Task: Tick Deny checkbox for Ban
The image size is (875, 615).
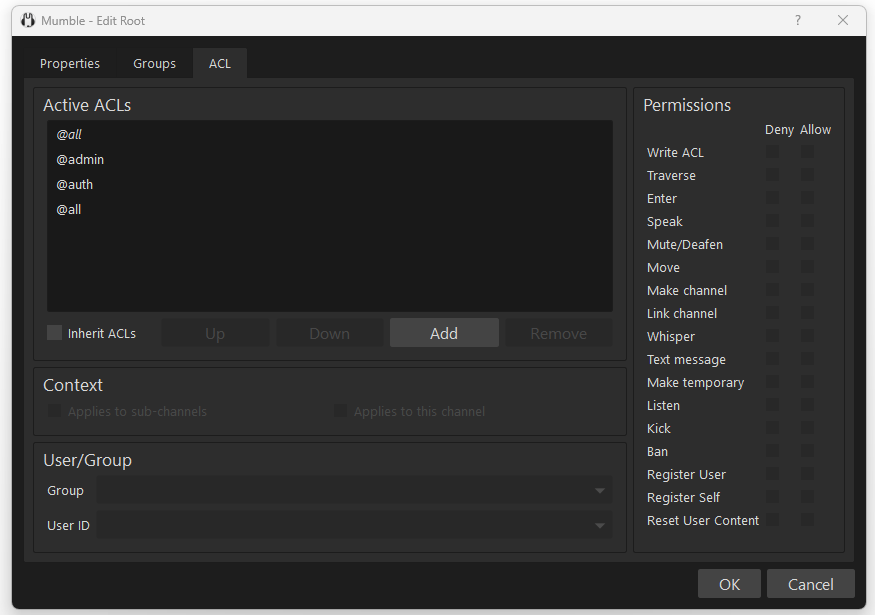Action: (x=773, y=451)
